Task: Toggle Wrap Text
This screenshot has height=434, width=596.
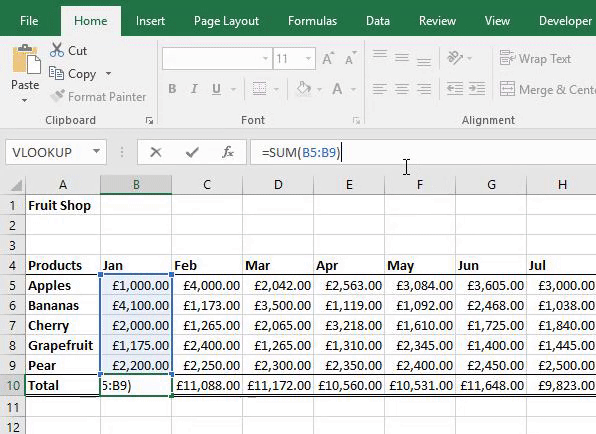Action: tap(535, 59)
